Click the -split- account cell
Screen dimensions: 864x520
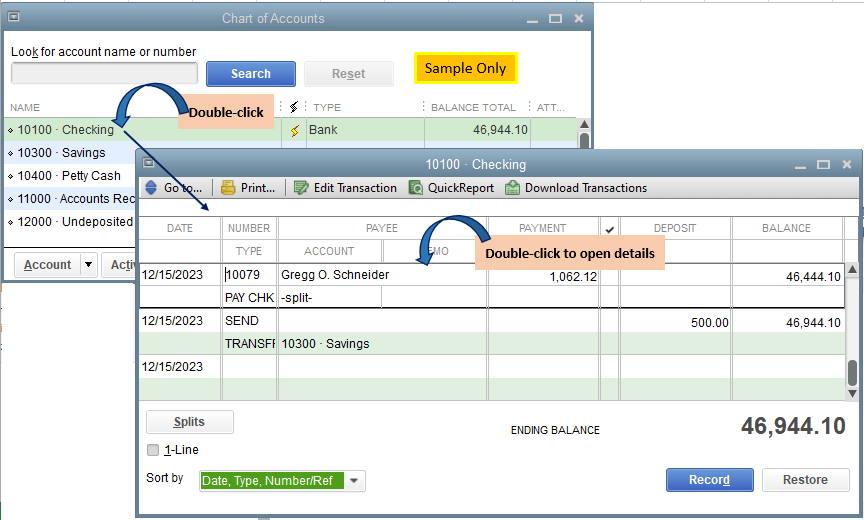(x=296, y=298)
